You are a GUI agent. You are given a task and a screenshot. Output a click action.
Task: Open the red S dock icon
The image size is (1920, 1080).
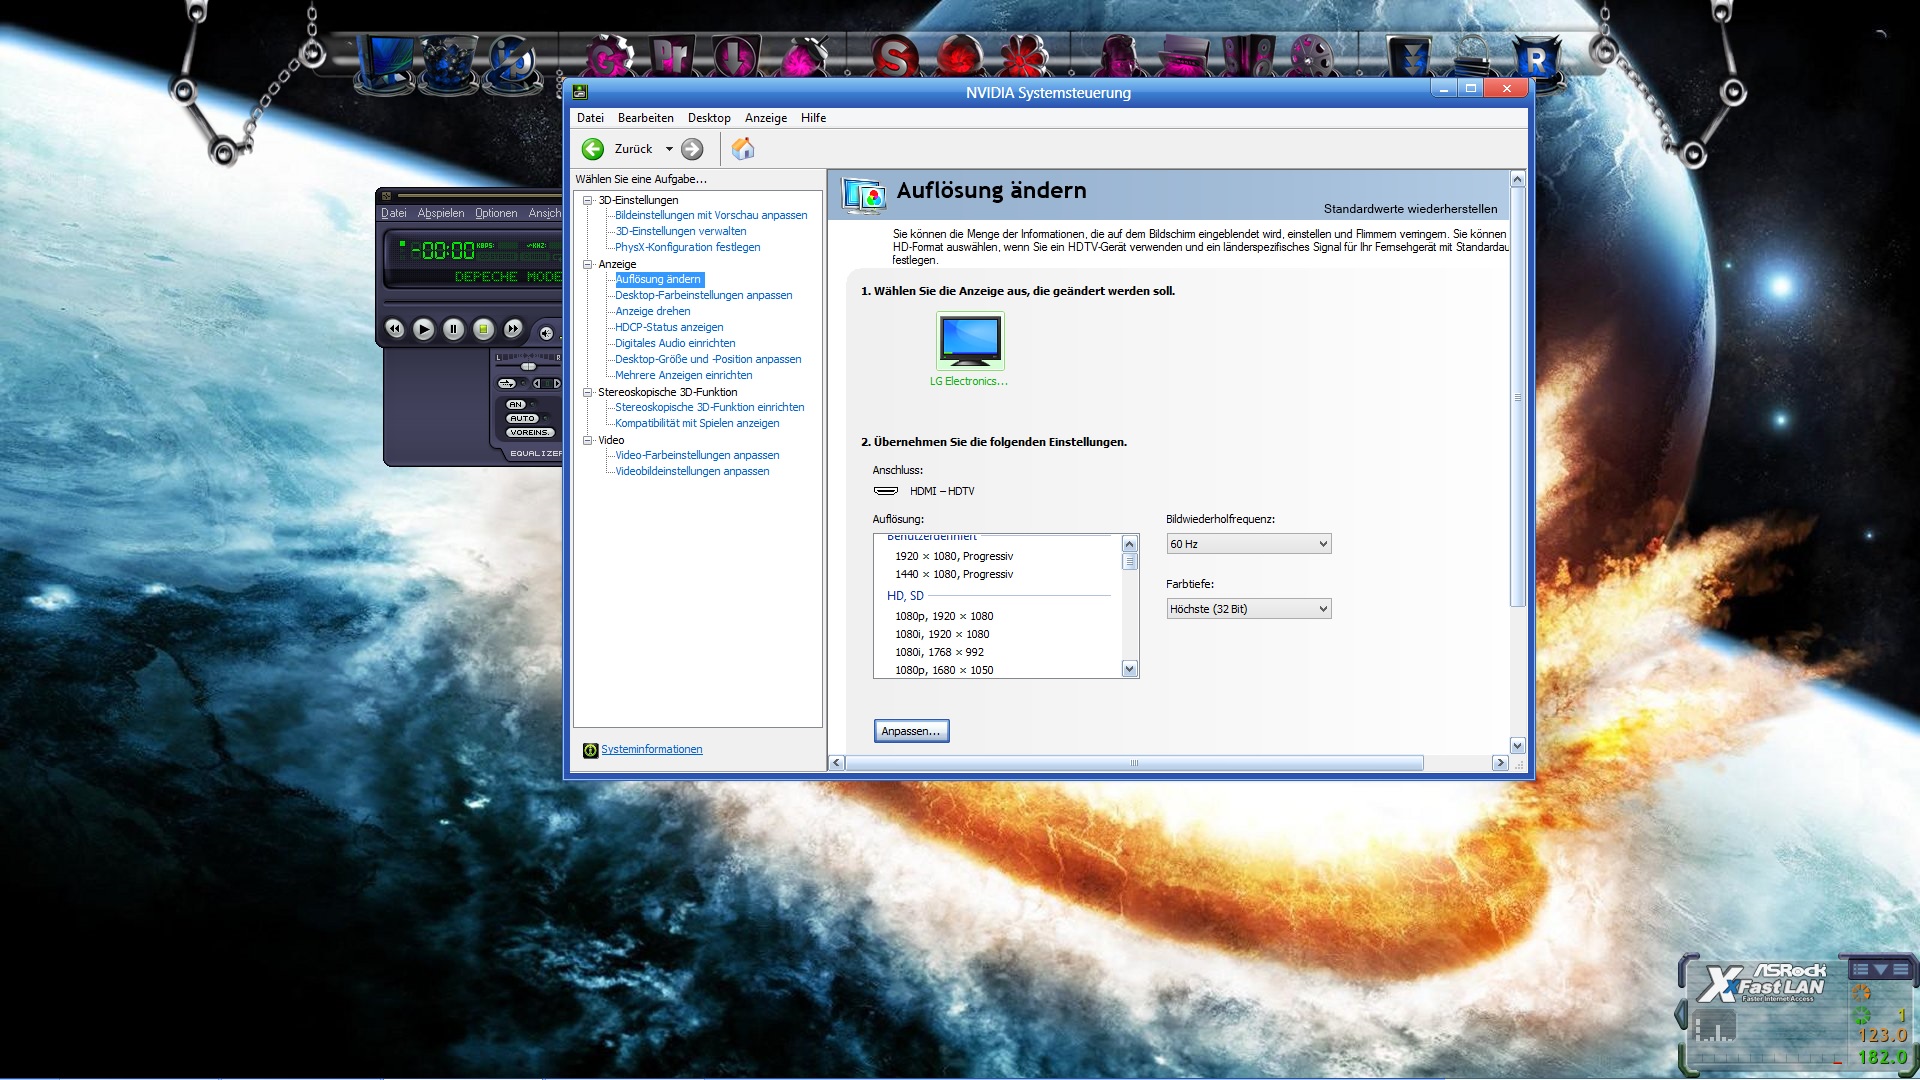point(894,58)
